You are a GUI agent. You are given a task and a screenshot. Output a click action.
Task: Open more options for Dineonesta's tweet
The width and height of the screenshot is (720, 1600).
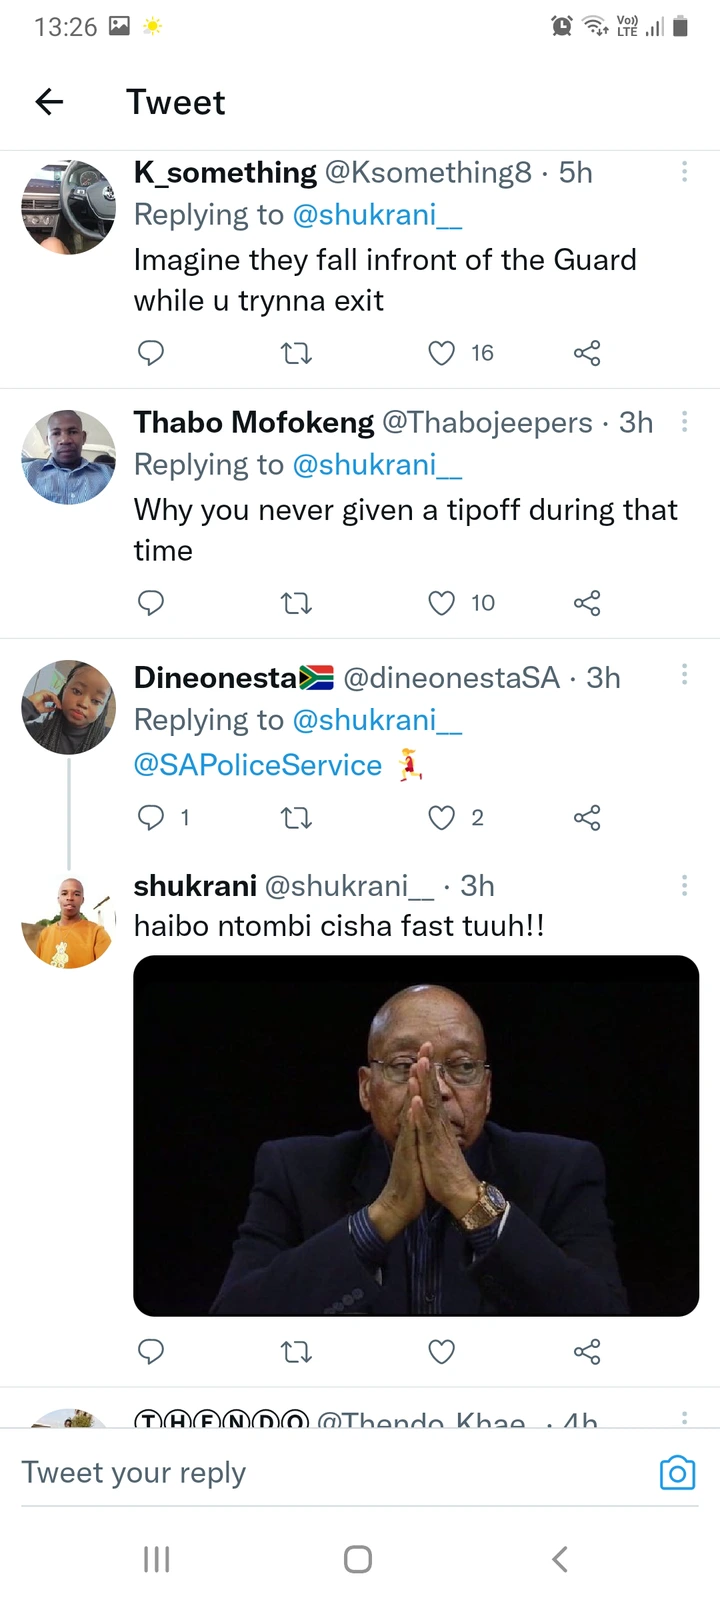point(684,675)
